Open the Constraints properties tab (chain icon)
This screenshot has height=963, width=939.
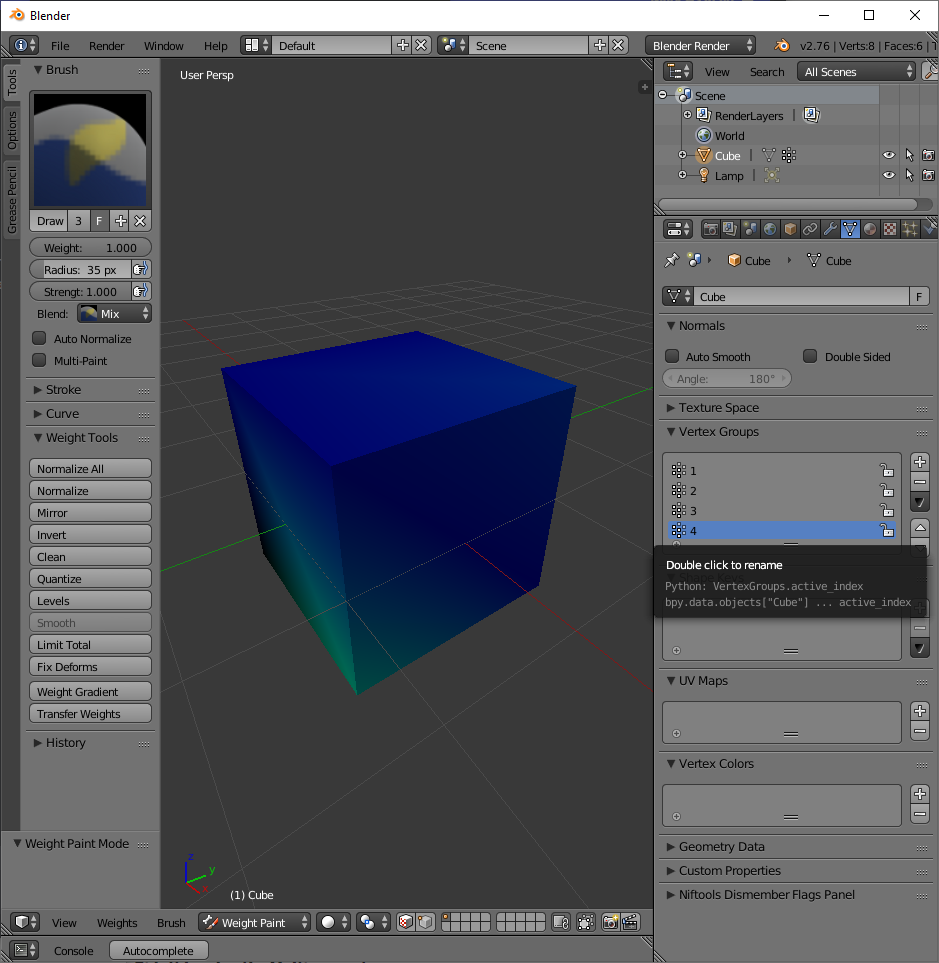pyautogui.click(x=809, y=229)
